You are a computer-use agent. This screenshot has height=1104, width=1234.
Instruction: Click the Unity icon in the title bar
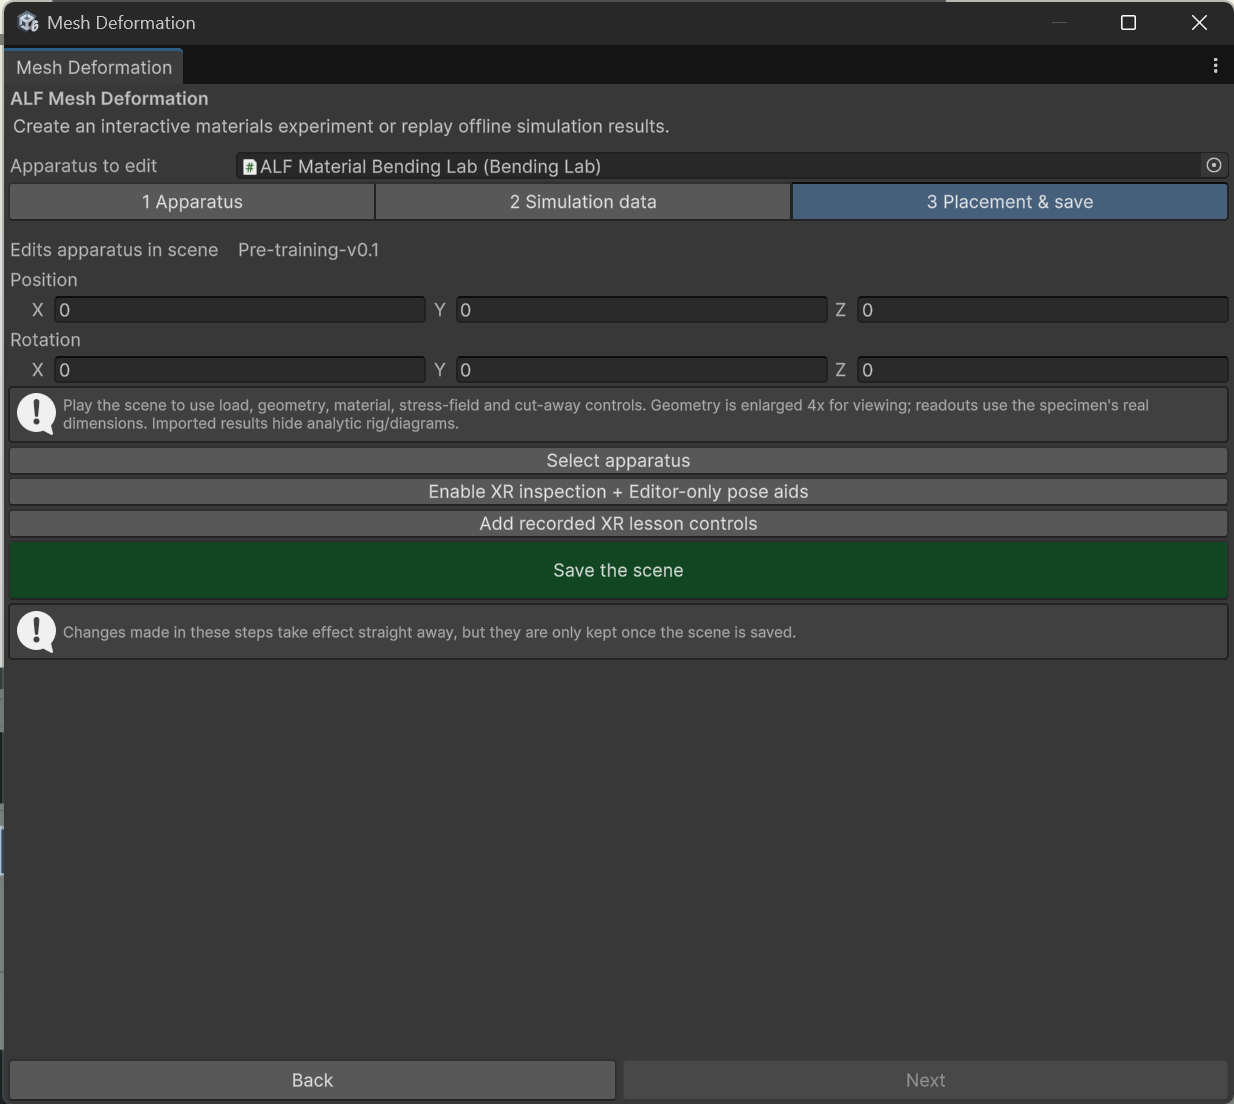coord(28,22)
